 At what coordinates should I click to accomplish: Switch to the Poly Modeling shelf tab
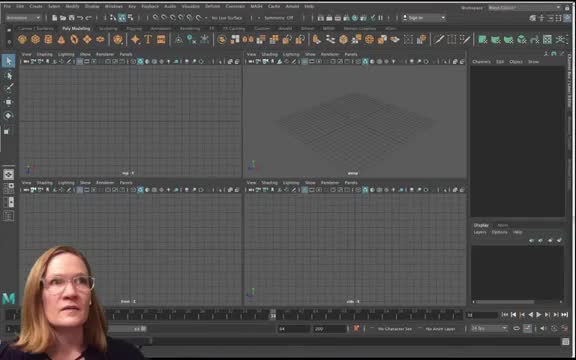coord(76,28)
